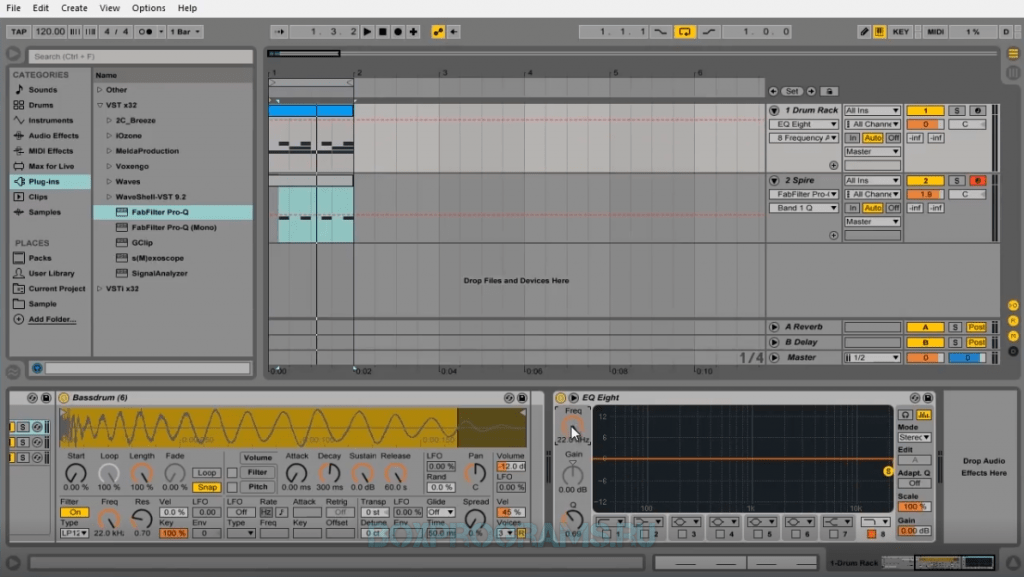Unfold the A Reverb return track

point(774,327)
